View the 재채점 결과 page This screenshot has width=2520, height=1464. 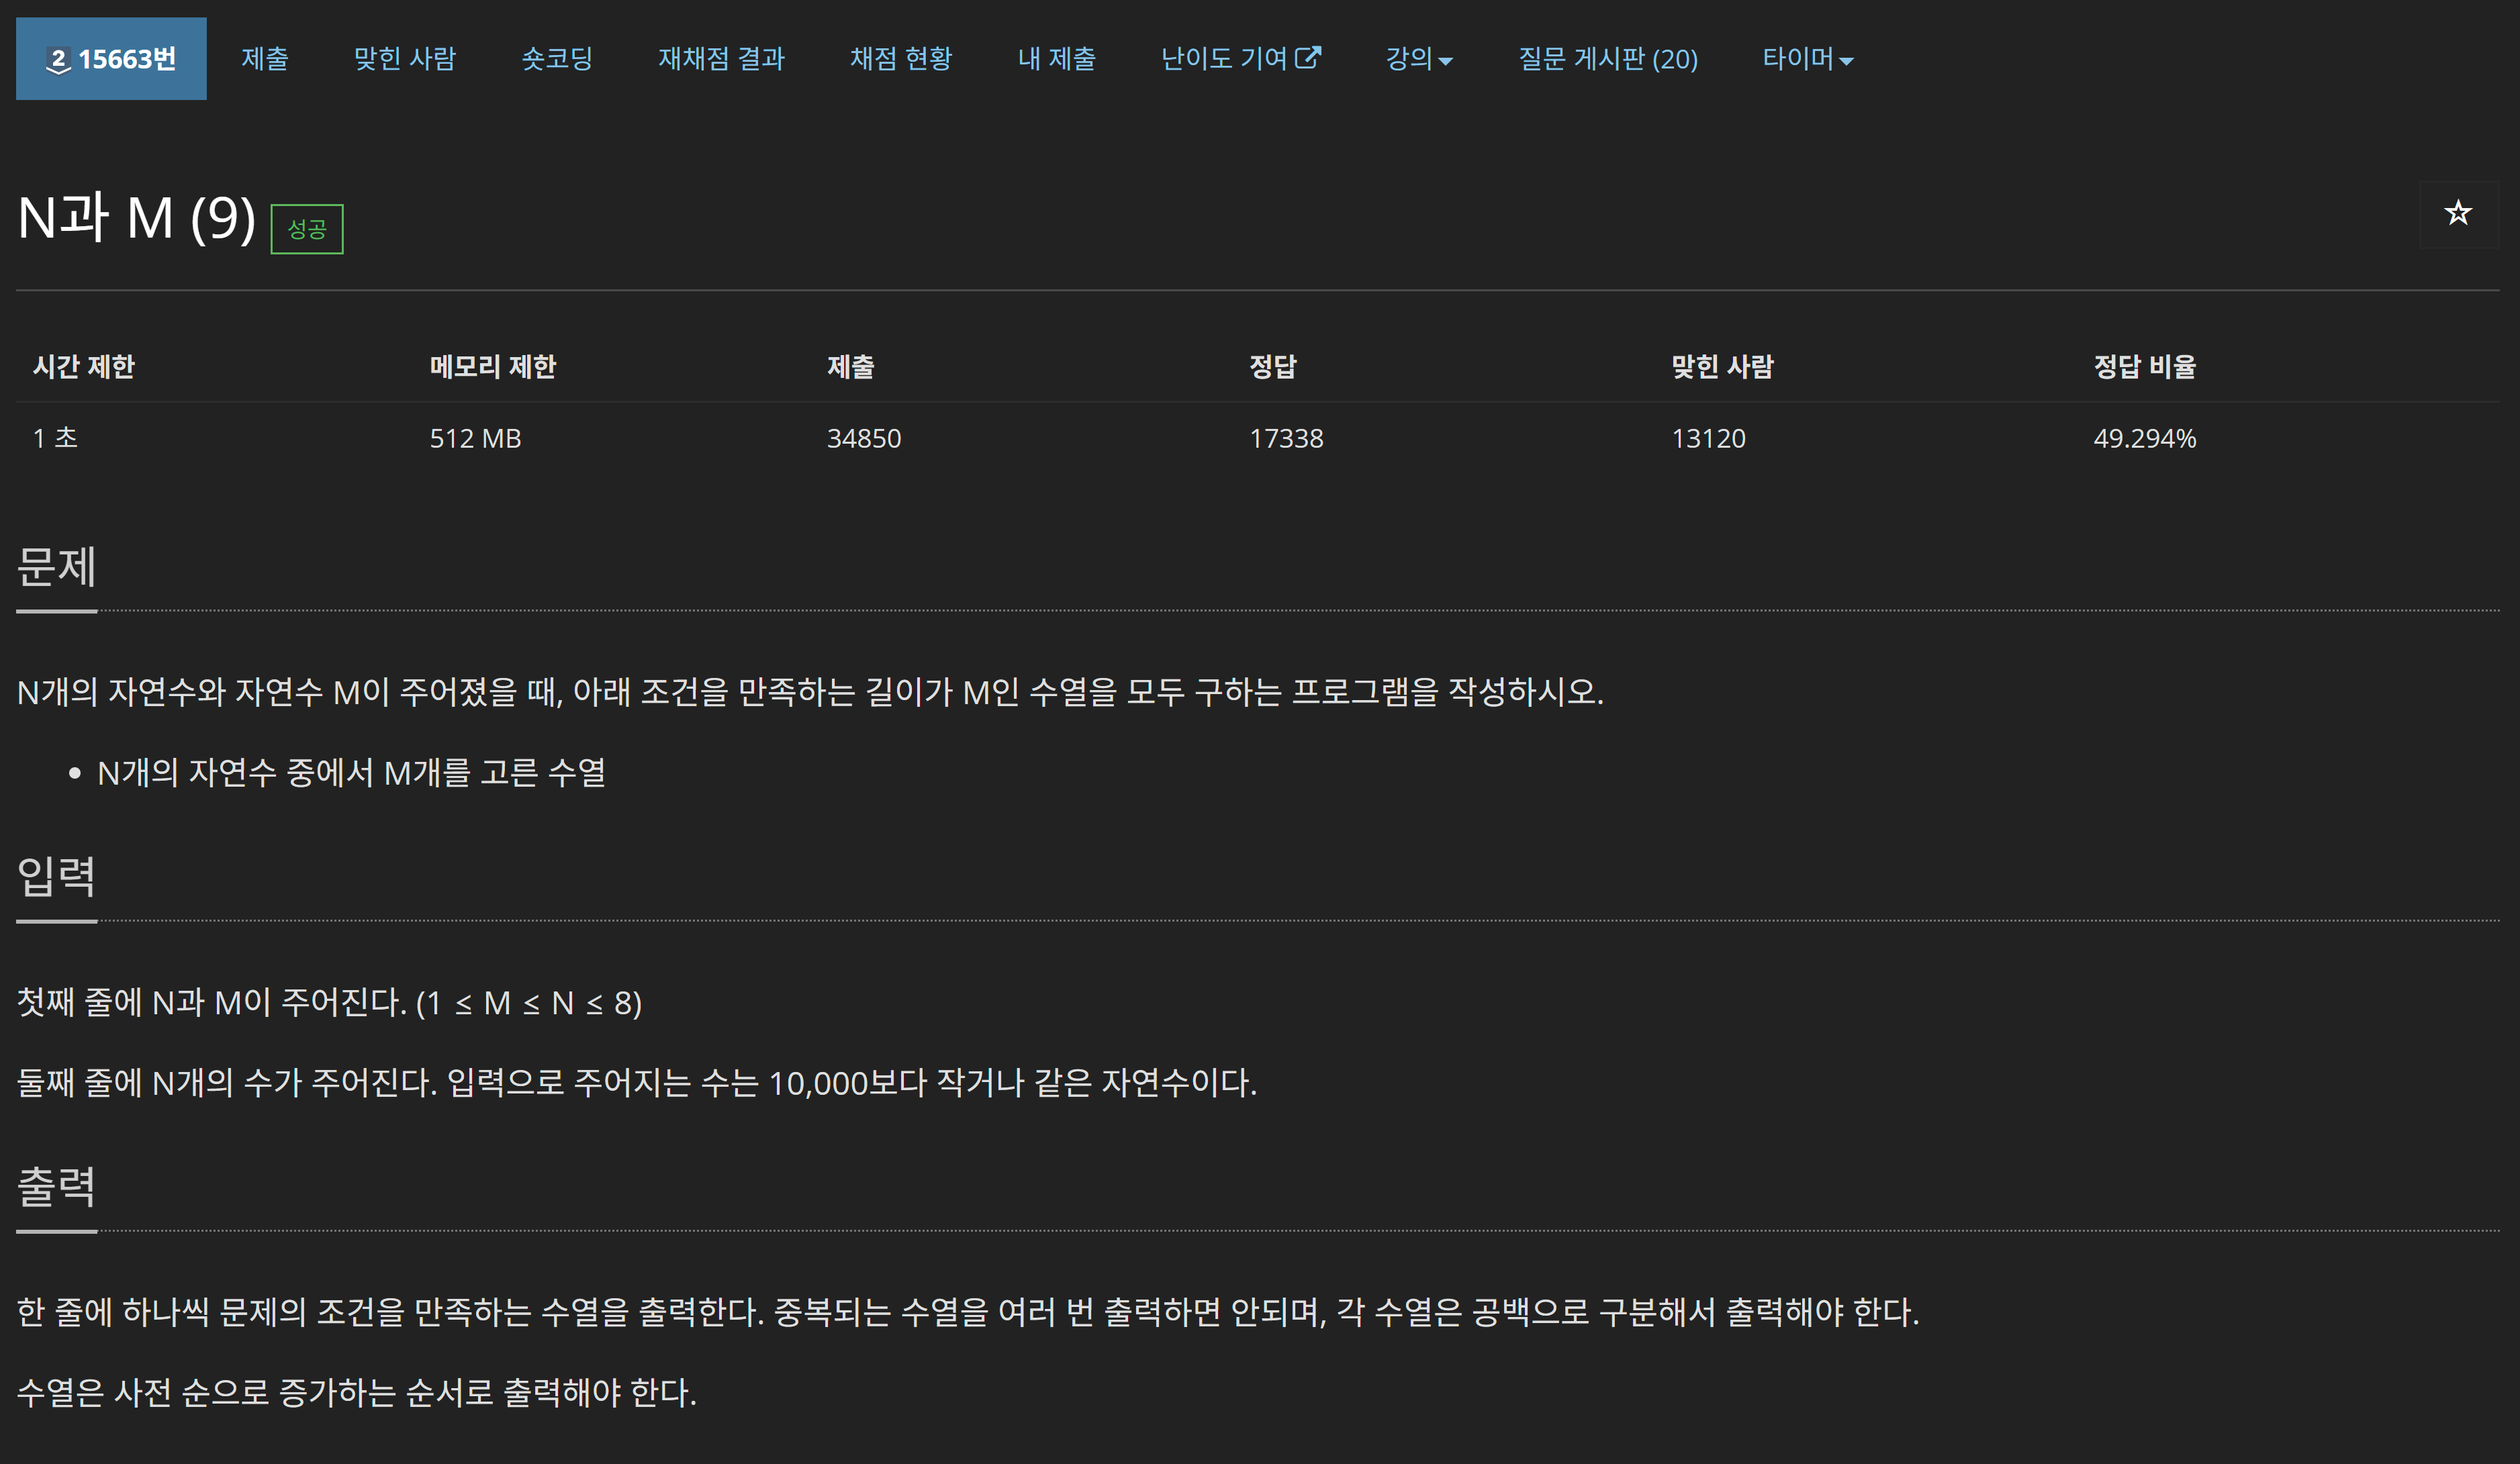point(721,59)
